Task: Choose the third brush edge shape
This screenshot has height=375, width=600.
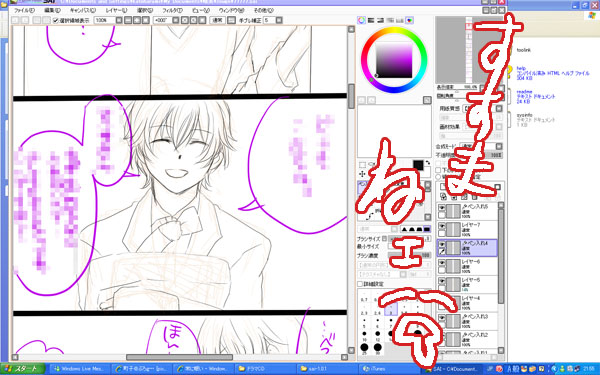Action: [x=419, y=229]
